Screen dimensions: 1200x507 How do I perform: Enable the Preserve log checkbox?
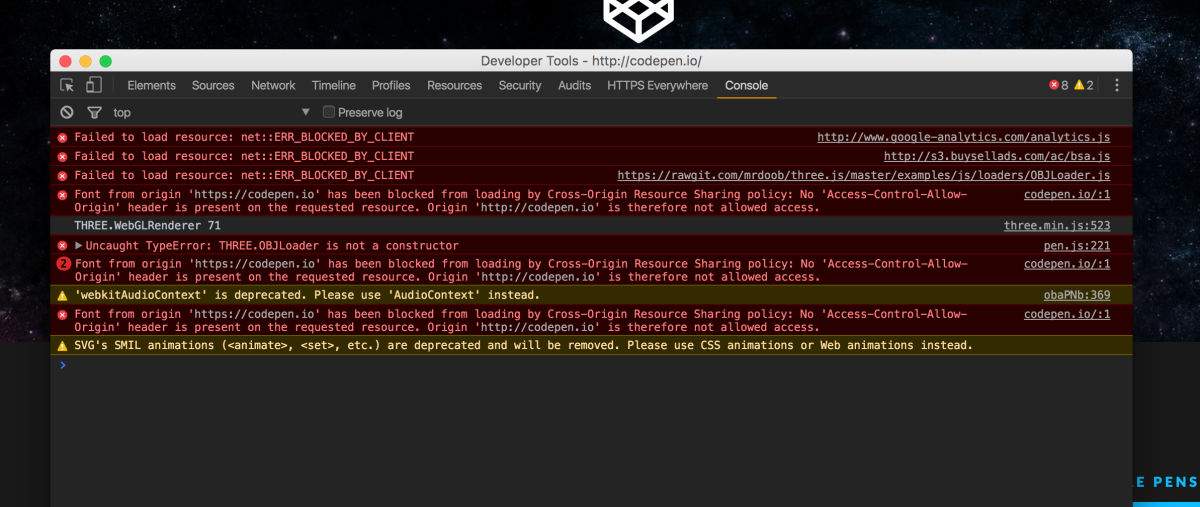pyautogui.click(x=329, y=113)
